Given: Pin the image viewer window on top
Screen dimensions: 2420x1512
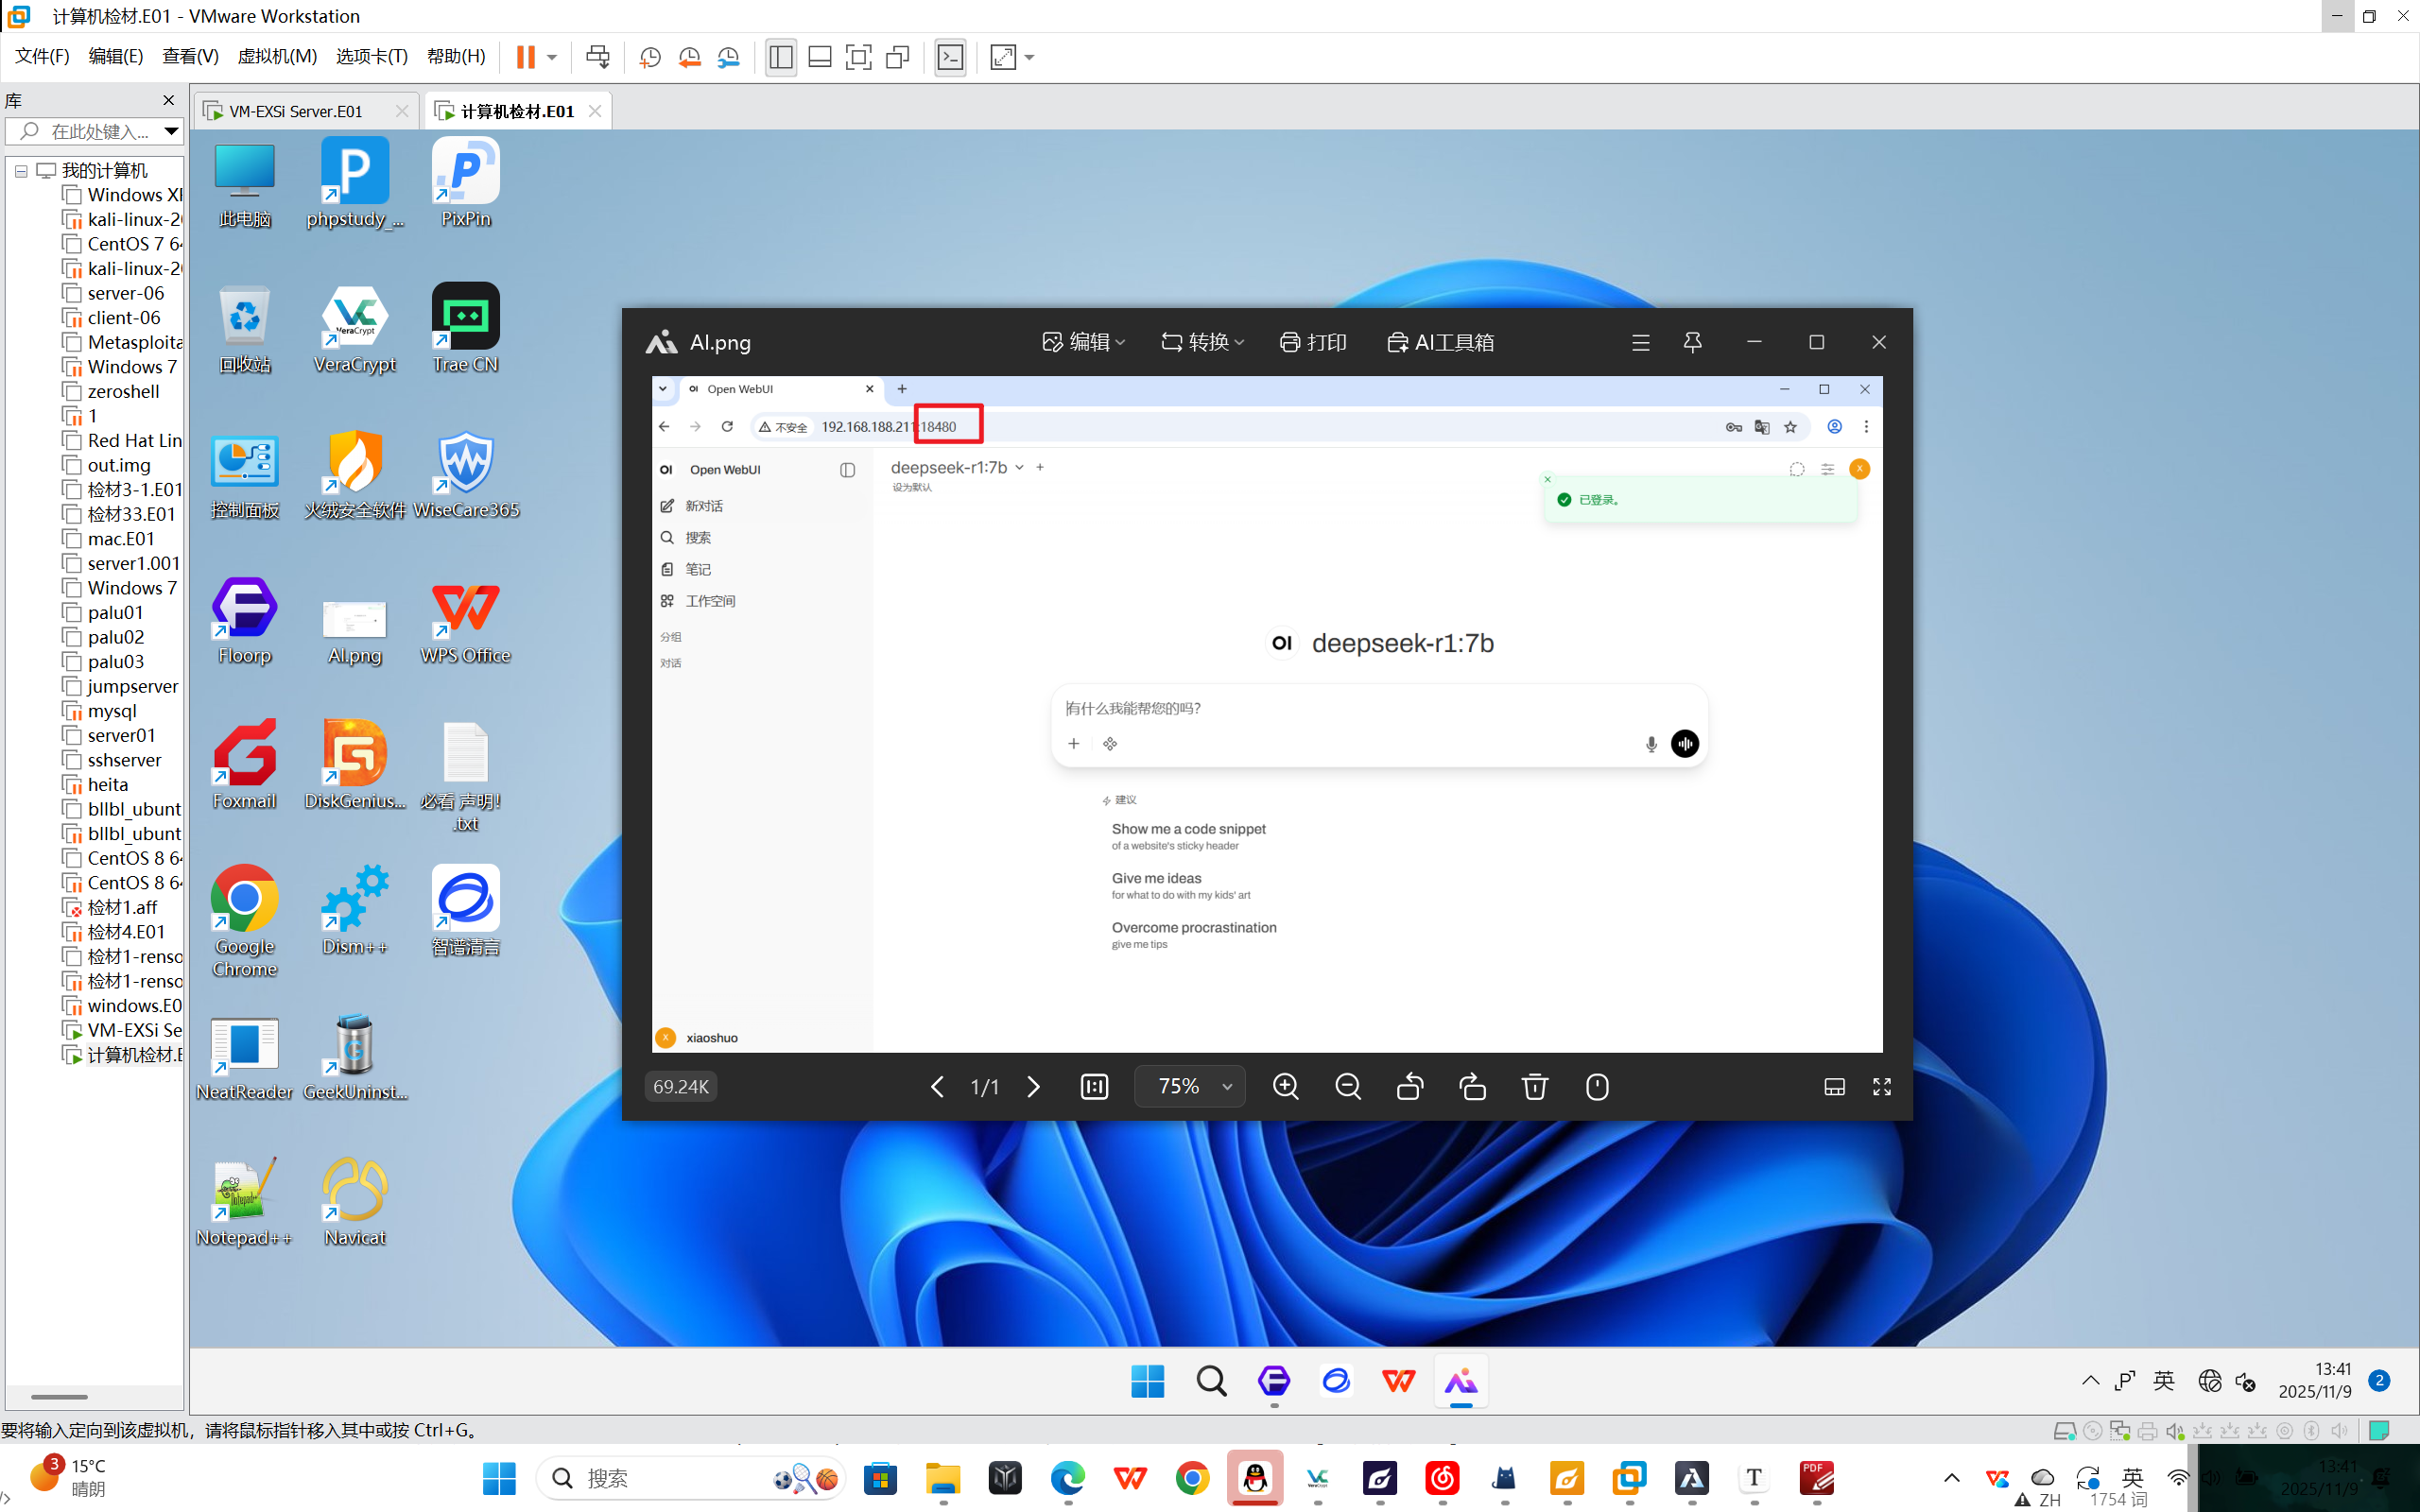Looking at the screenshot, I should tap(1692, 343).
